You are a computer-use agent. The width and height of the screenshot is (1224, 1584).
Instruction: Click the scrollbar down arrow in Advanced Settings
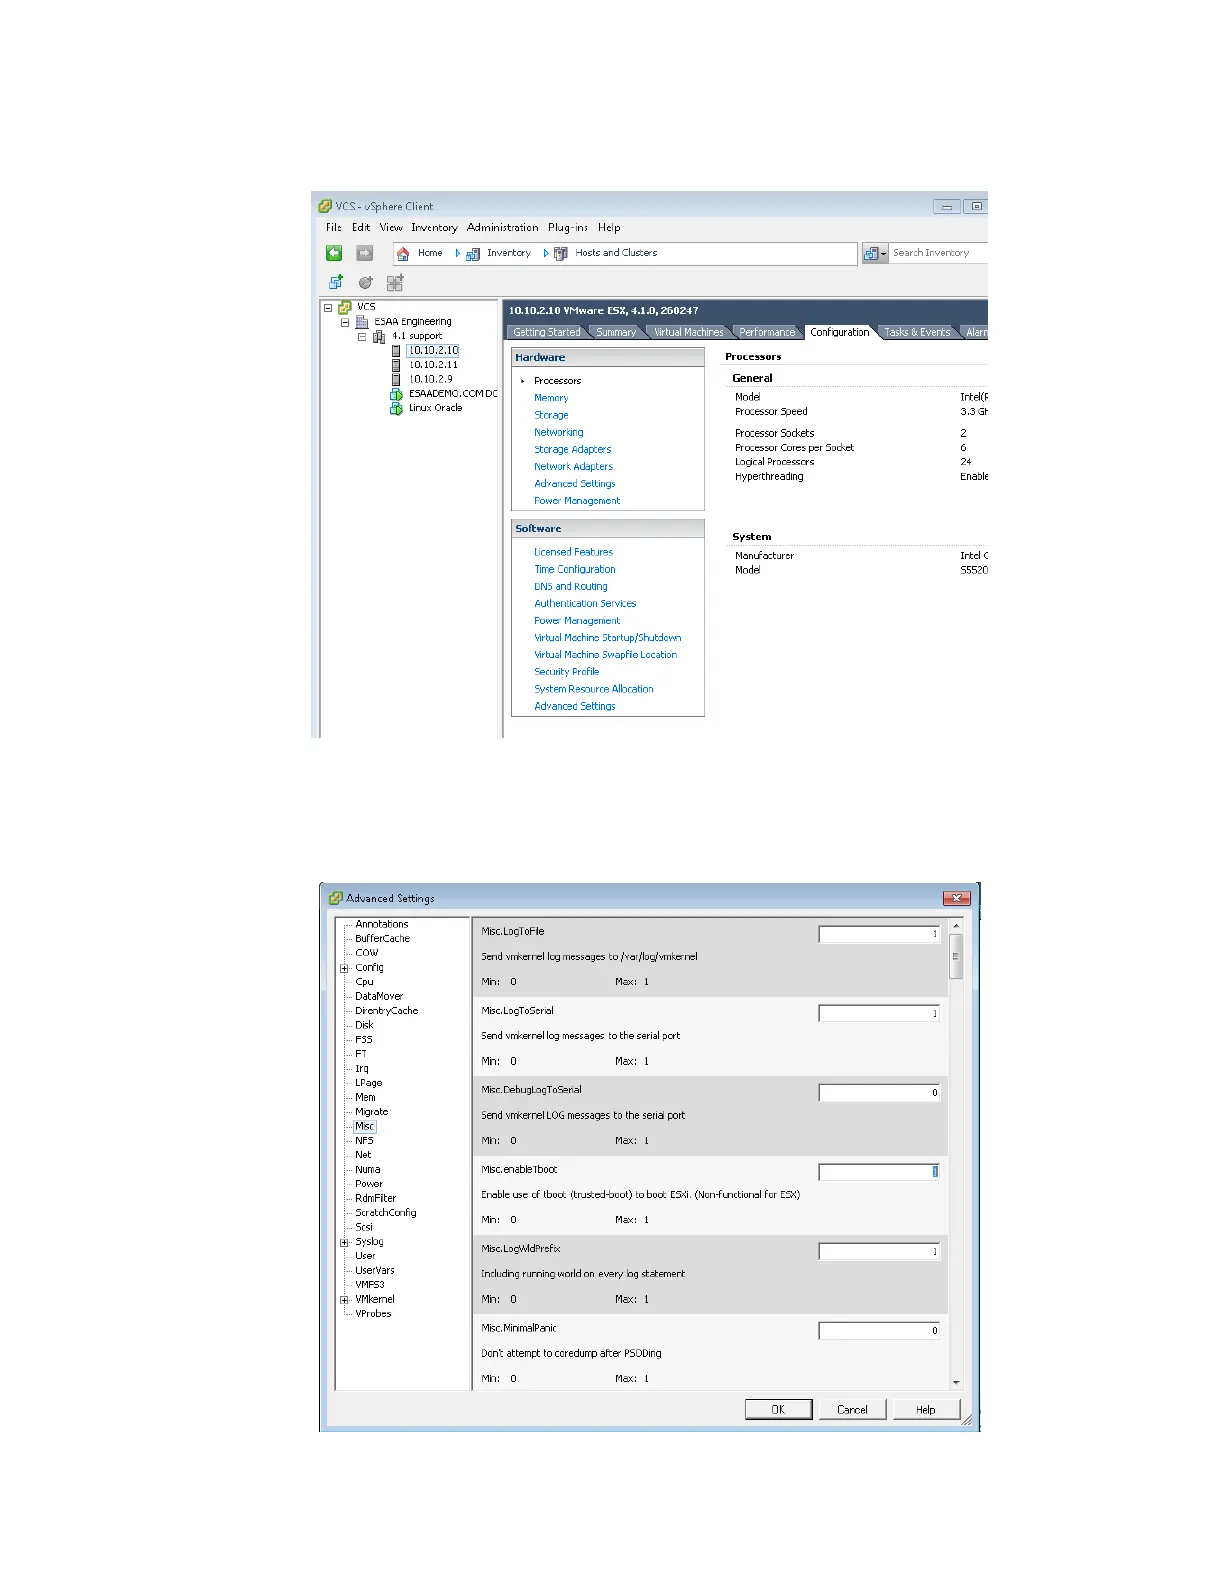pos(956,1383)
